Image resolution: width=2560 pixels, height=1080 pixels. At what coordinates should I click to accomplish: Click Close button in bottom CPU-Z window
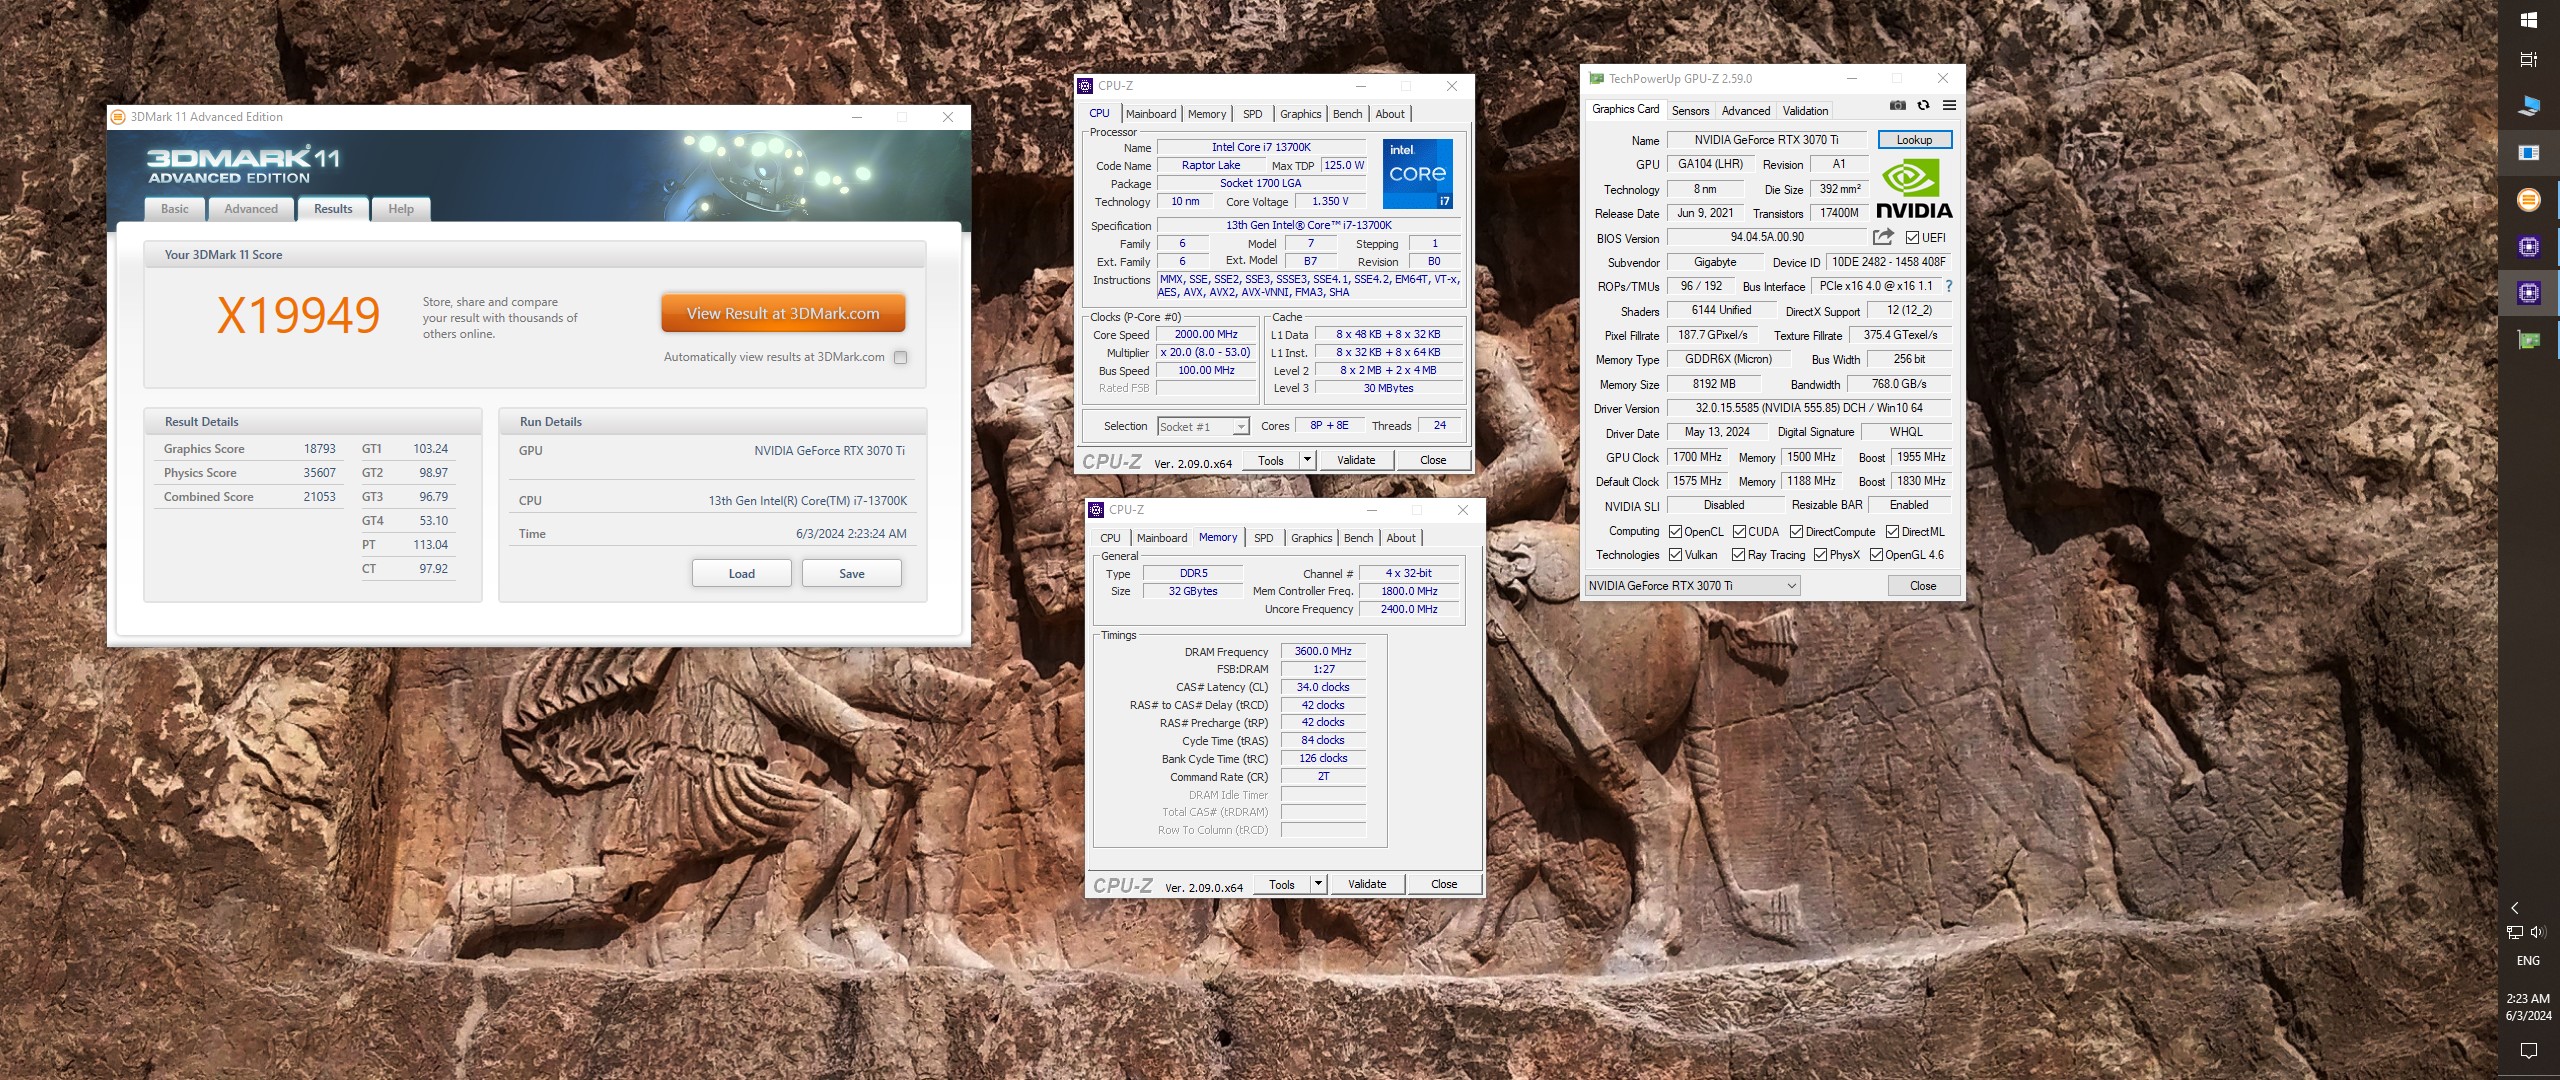pyautogui.click(x=1444, y=884)
